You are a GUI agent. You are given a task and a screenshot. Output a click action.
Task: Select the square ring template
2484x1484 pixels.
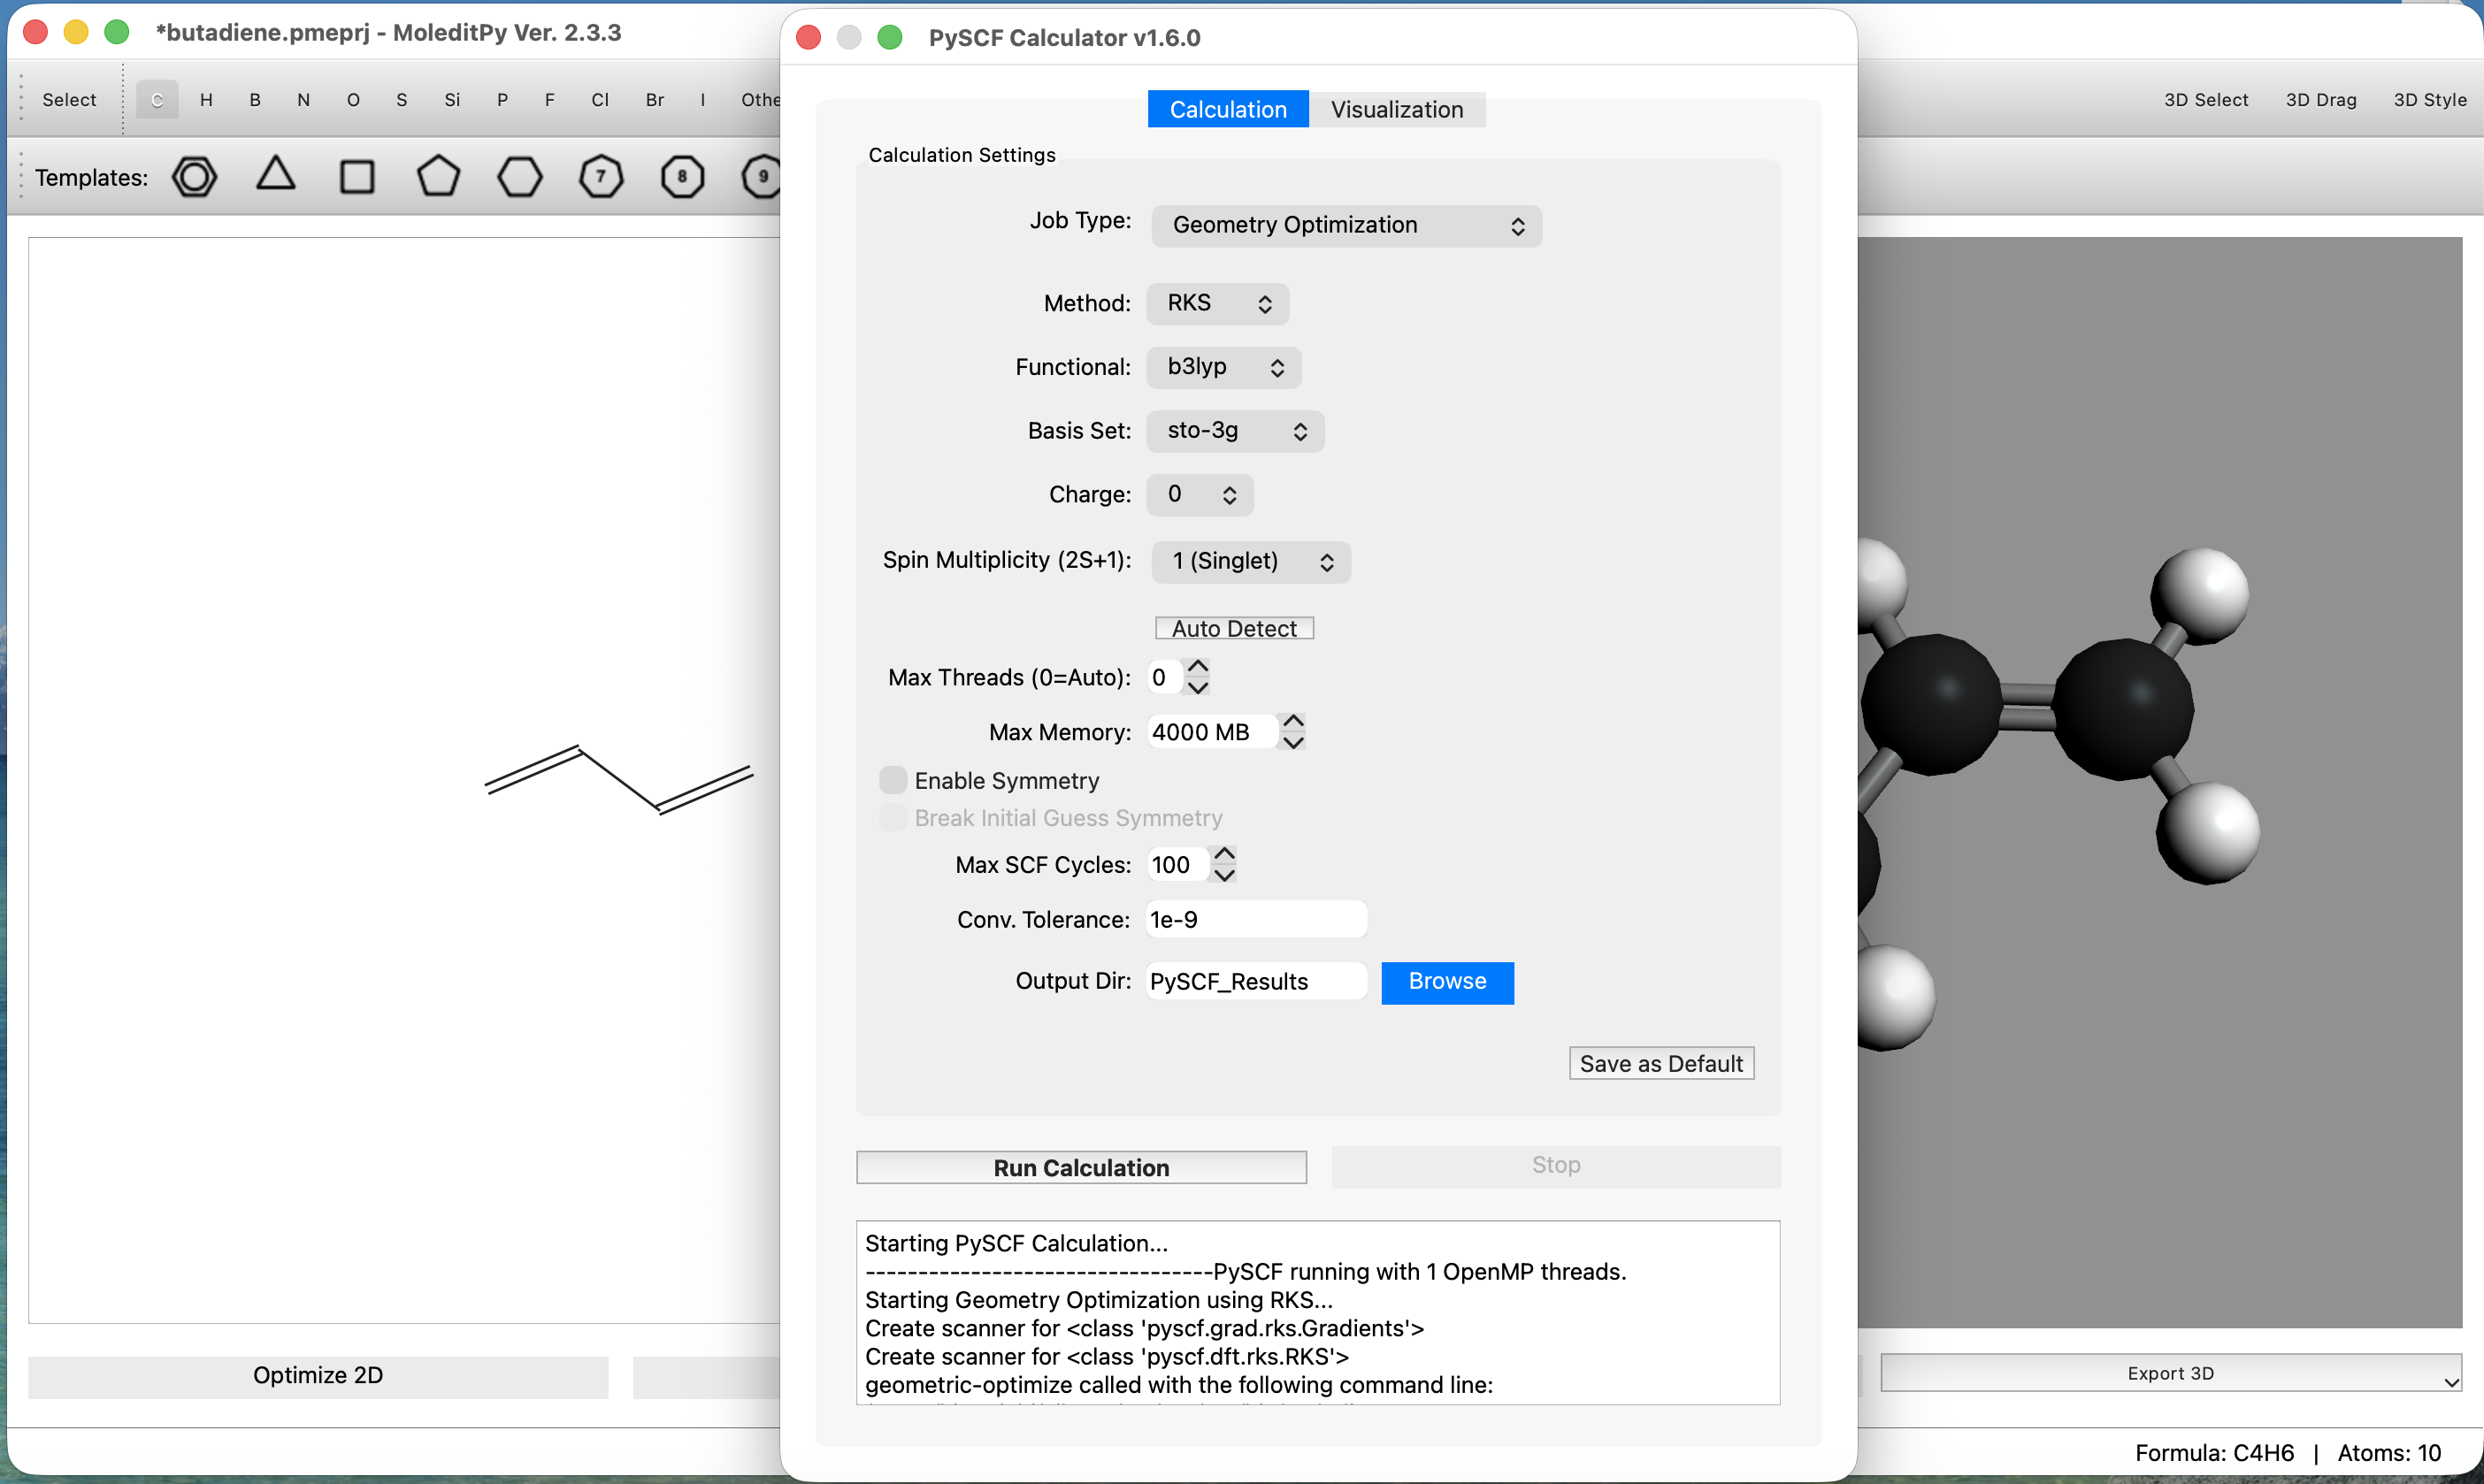356,176
